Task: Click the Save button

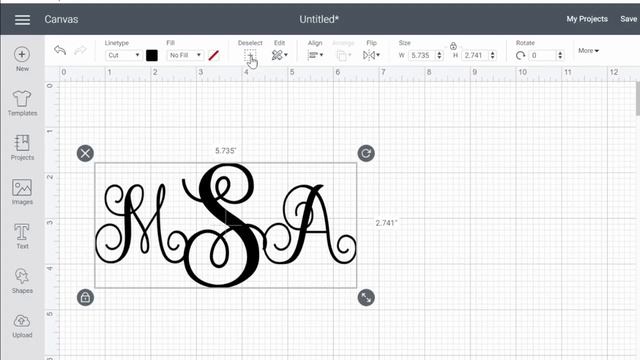Action: click(x=629, y=19)
